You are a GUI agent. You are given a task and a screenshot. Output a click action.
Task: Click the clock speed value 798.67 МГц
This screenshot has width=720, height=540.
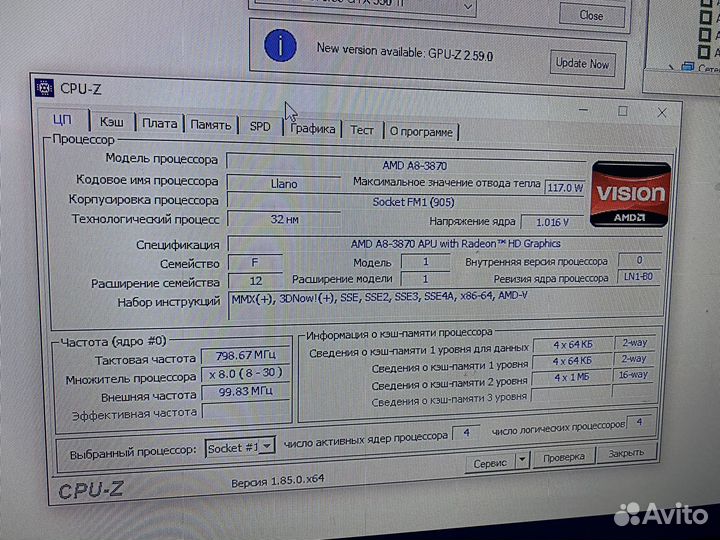(x=246, y=355)
